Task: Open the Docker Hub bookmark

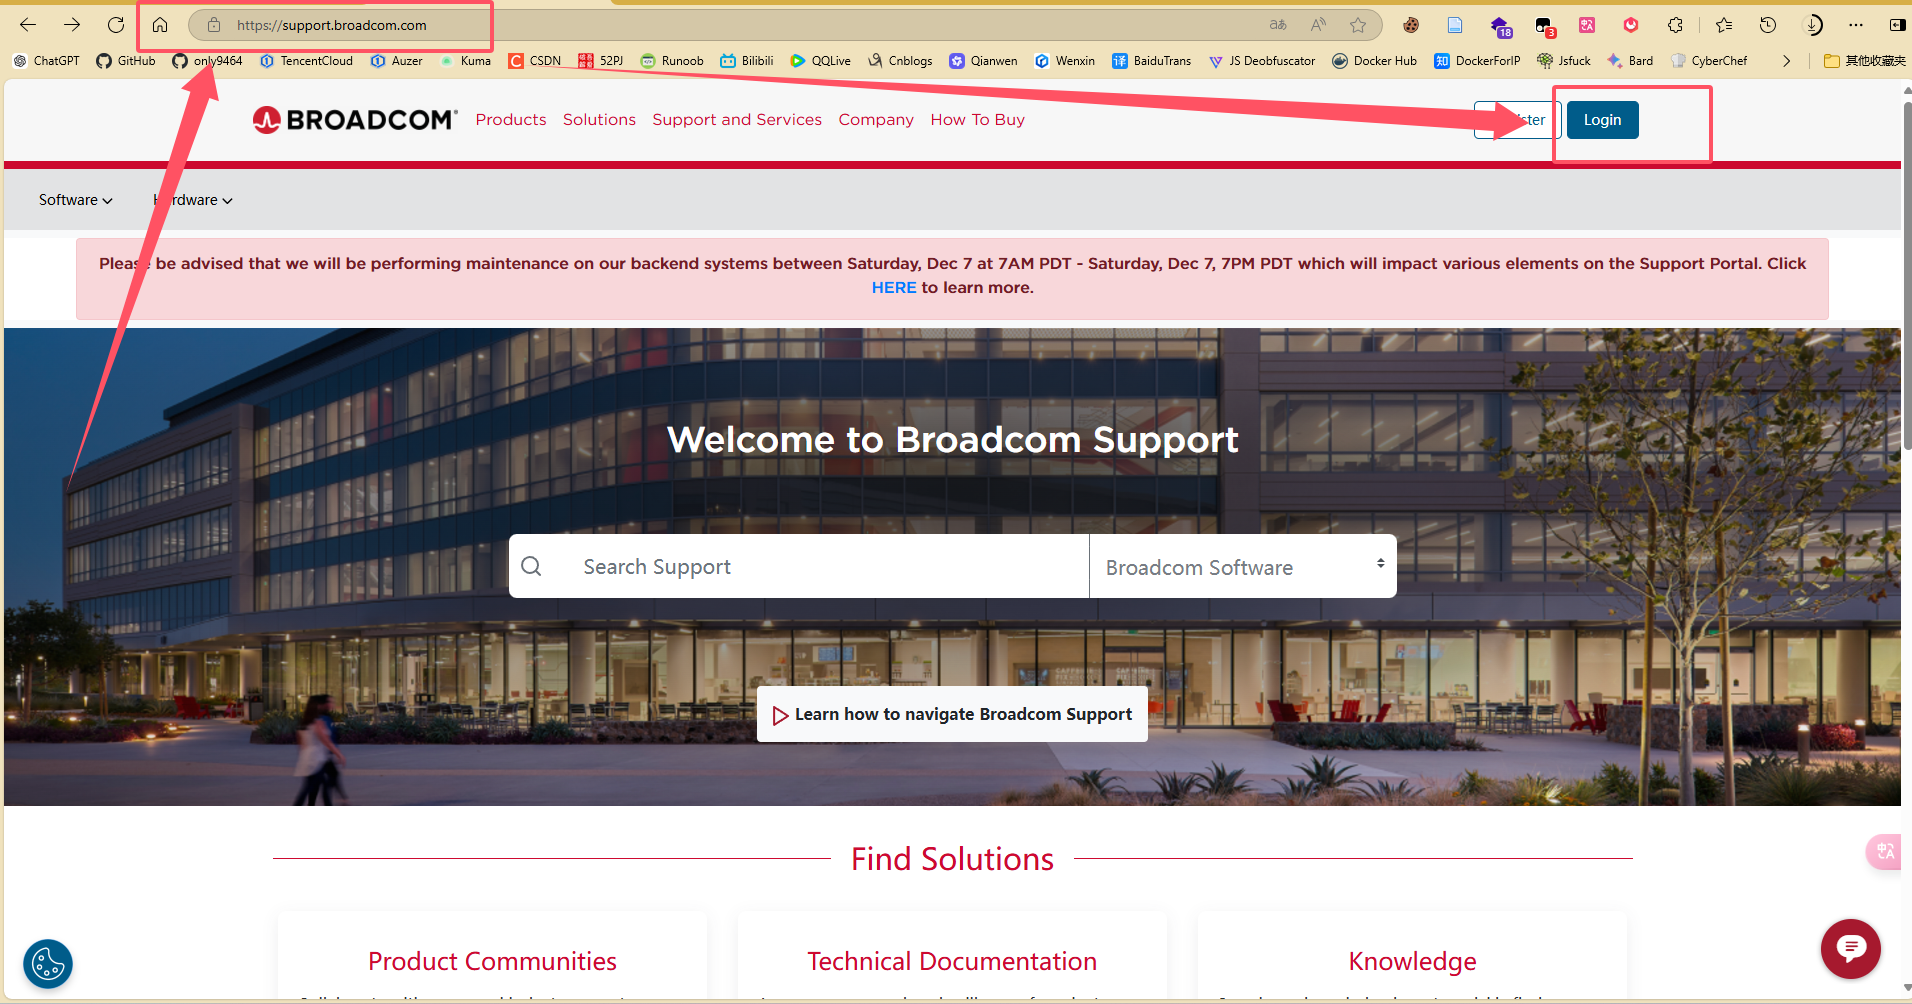Action: coord(1374,61)
